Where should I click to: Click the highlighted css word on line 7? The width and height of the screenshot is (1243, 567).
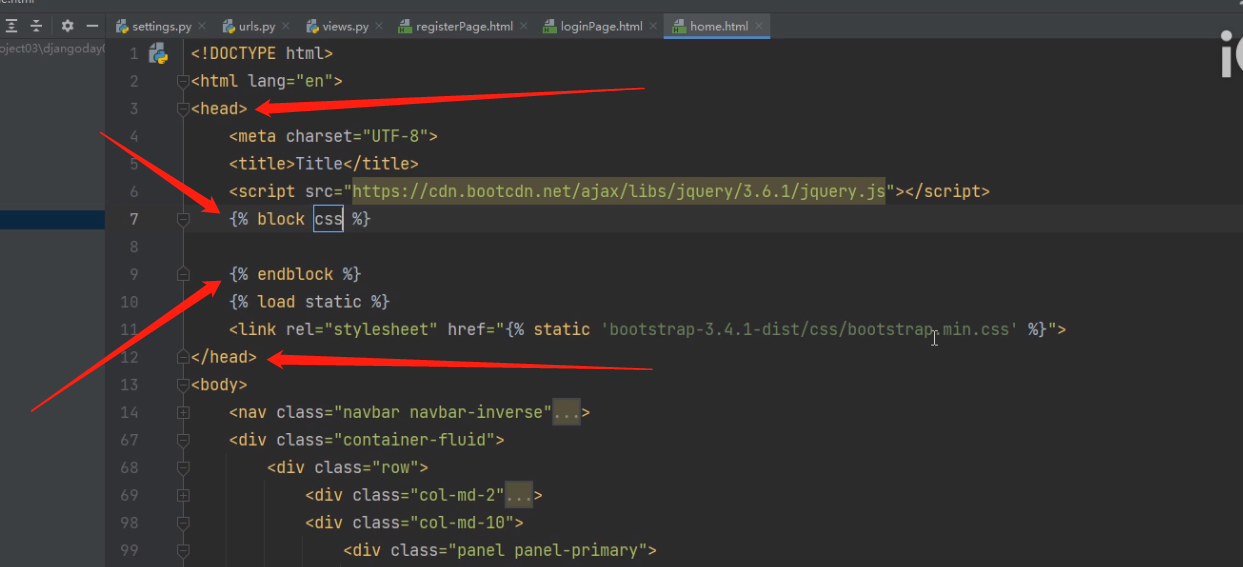pyautogui.click(x=328, y=219)
